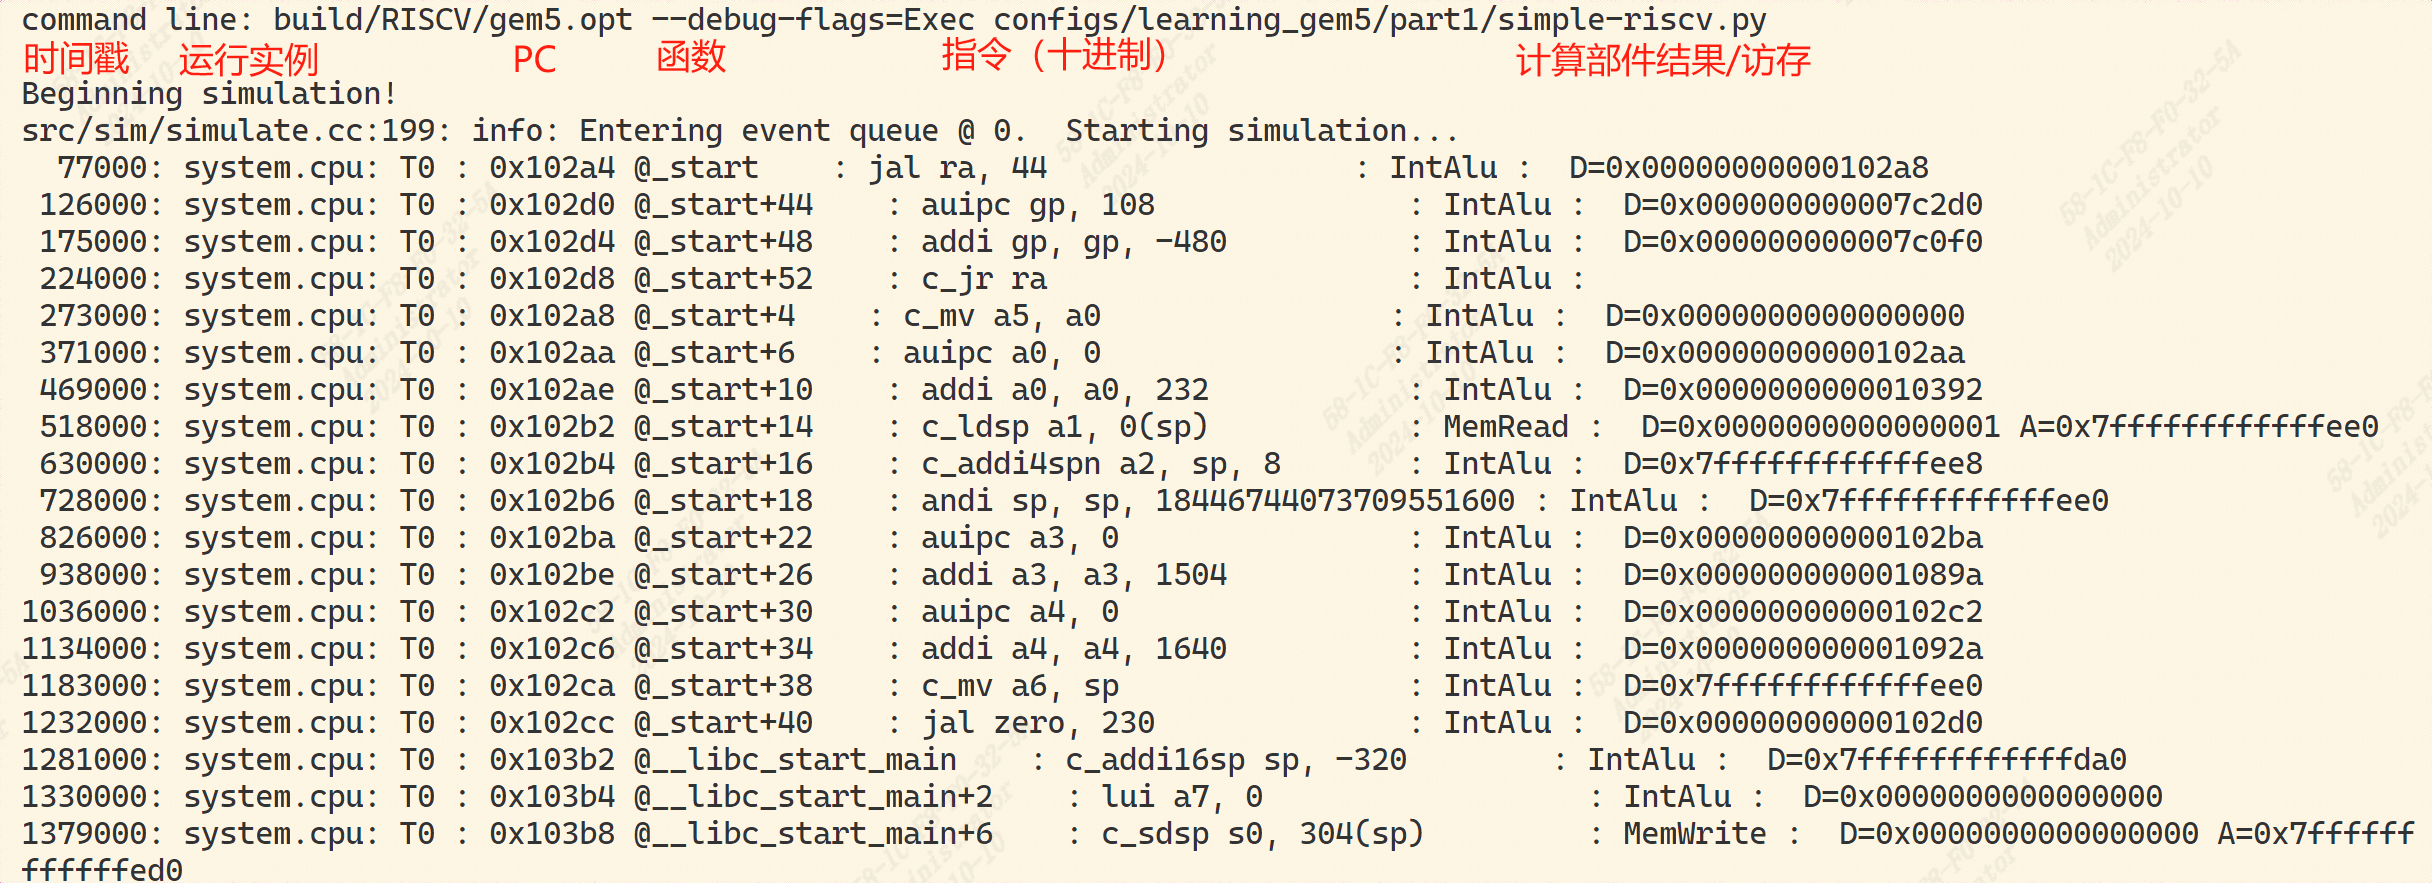Click 'build/RISCV/gem5.opt' in the command line

point(453,20)
